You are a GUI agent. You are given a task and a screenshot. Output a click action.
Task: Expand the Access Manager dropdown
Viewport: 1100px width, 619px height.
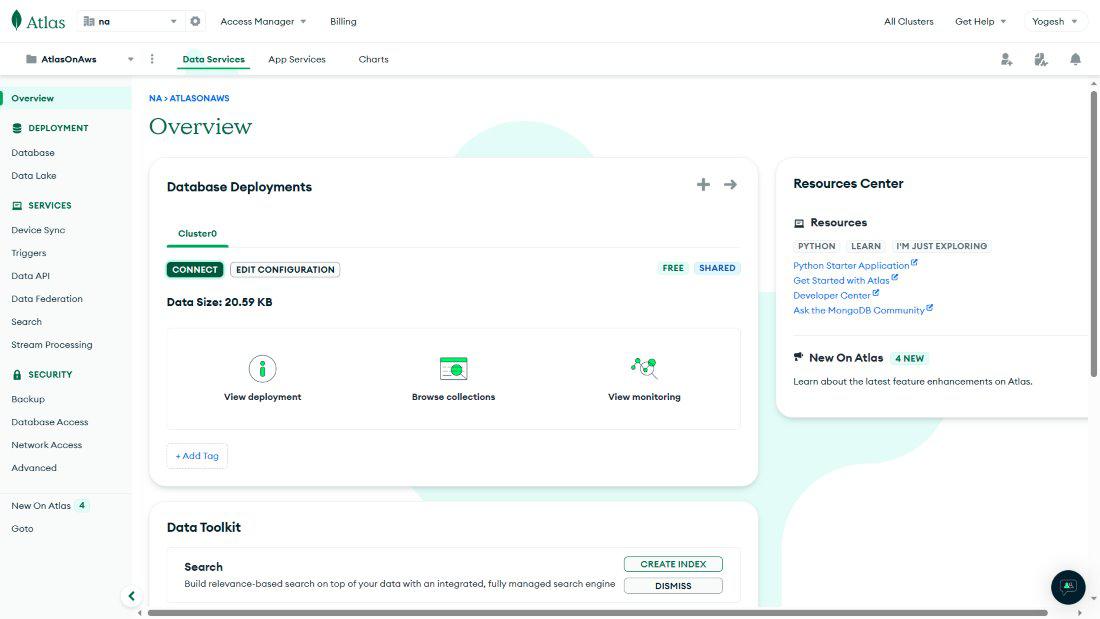[x=263, y=22]
